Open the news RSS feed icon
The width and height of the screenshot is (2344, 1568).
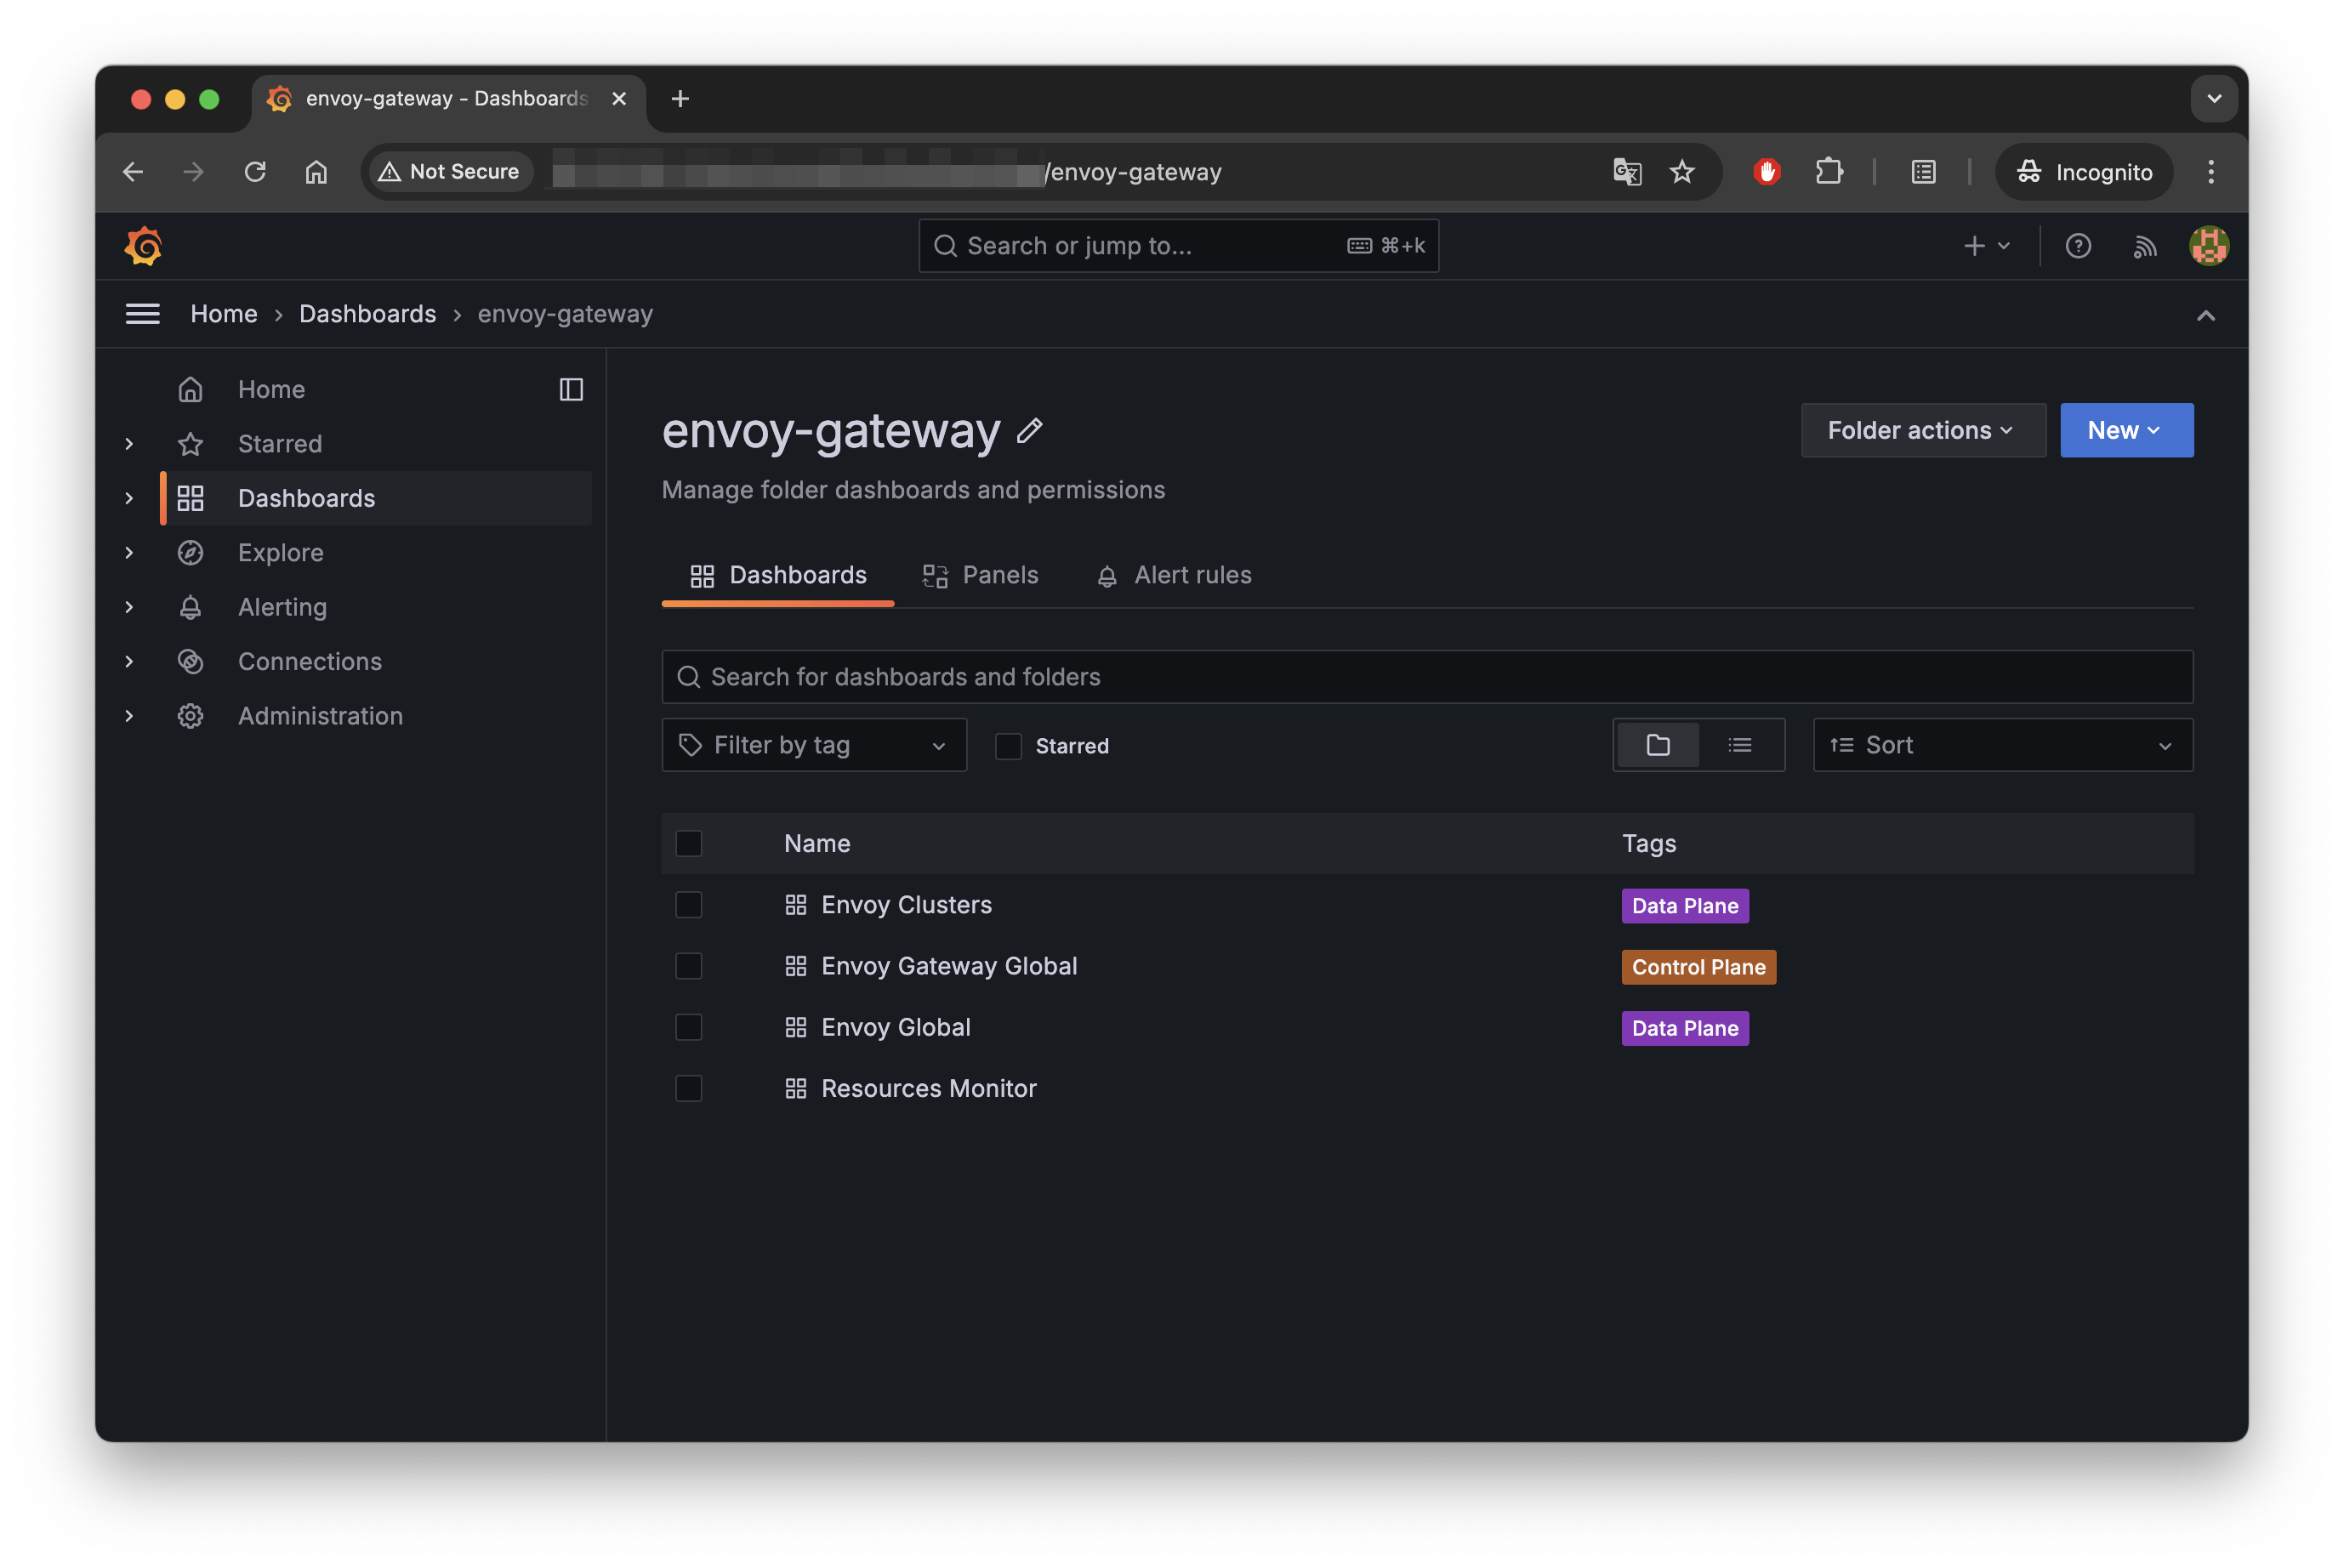click(2144, 246)
